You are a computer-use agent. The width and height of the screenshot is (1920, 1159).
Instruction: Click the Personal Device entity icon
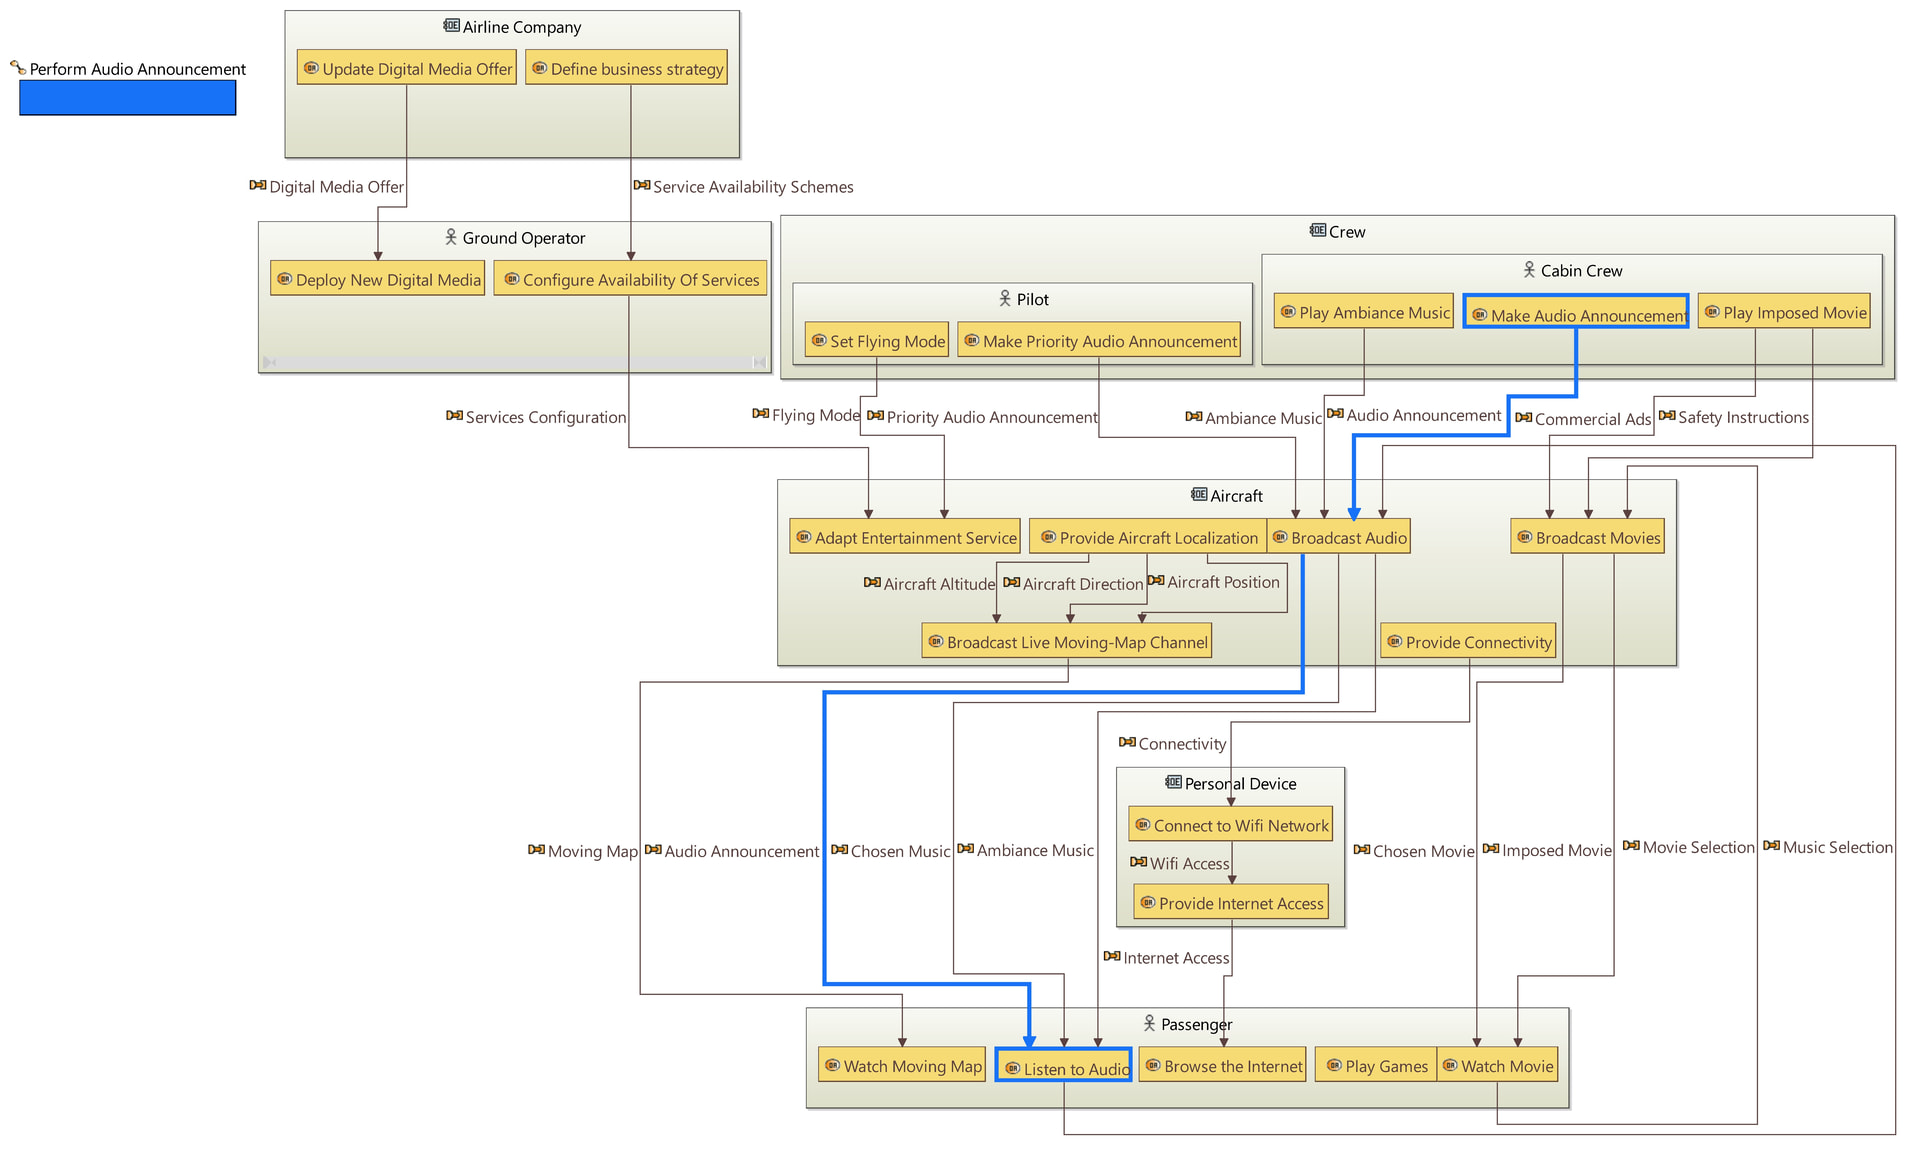(x=1173, y=783)
